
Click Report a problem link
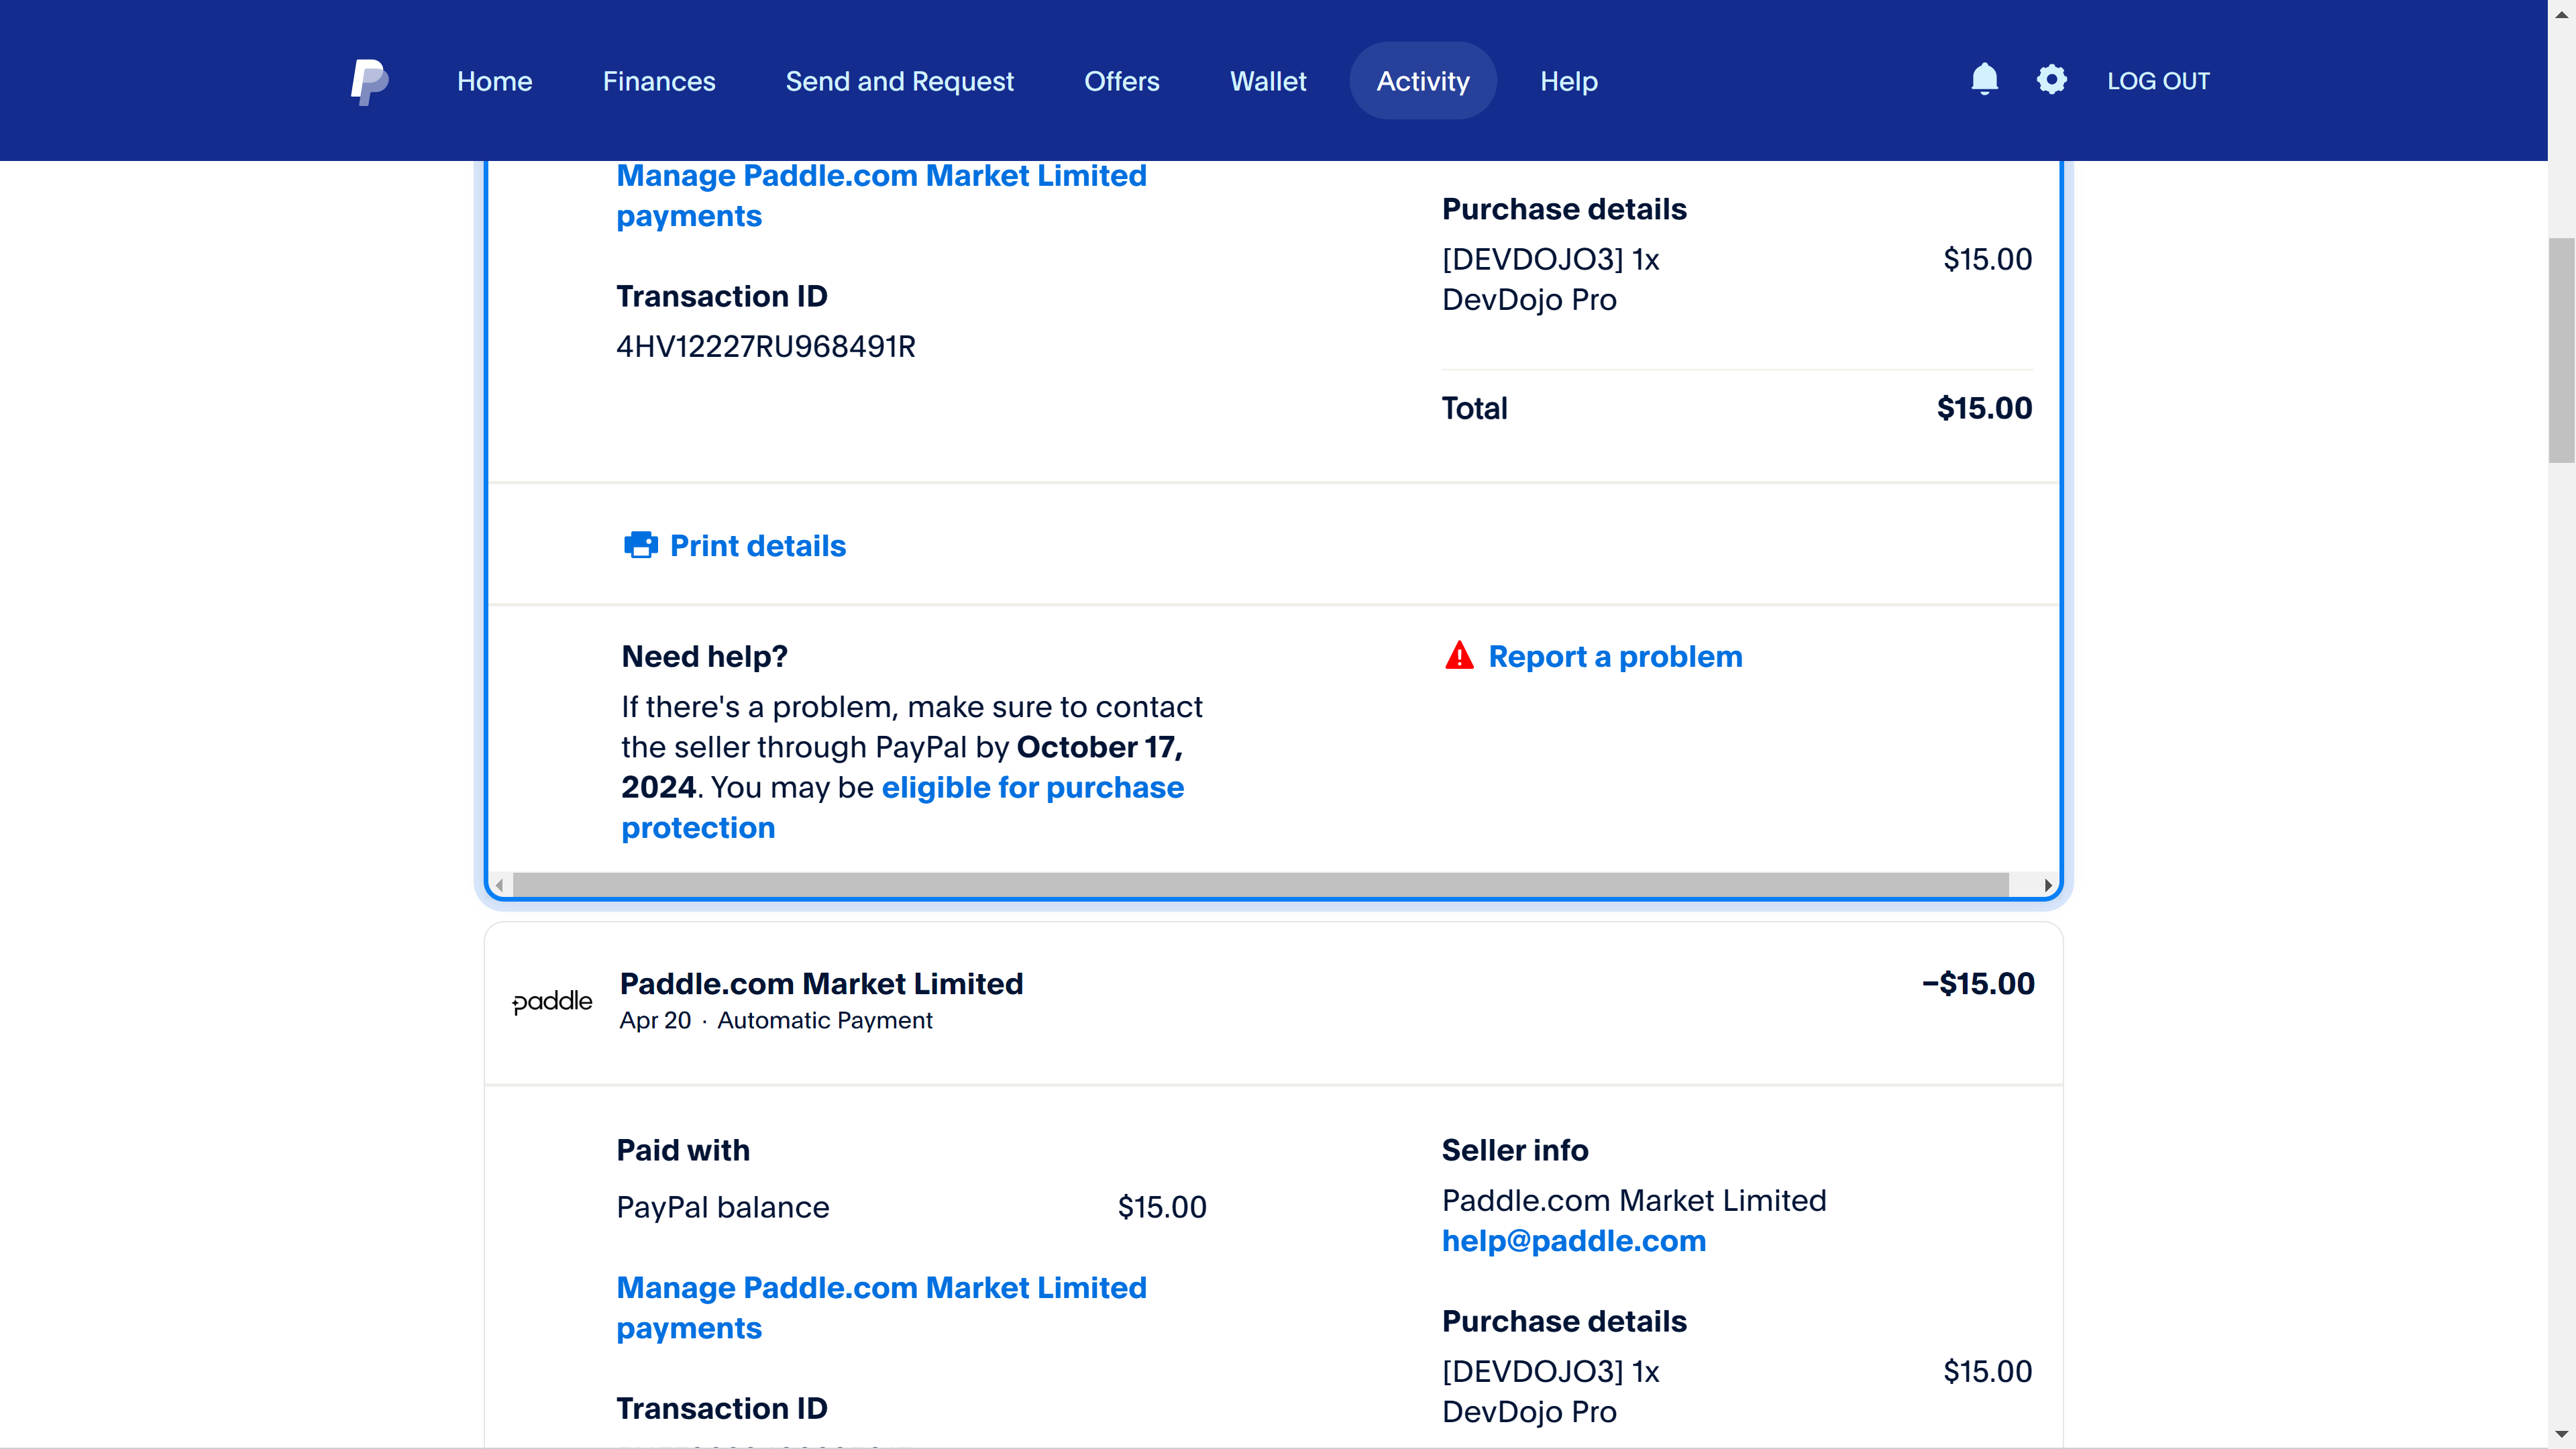pos(1615,656)
